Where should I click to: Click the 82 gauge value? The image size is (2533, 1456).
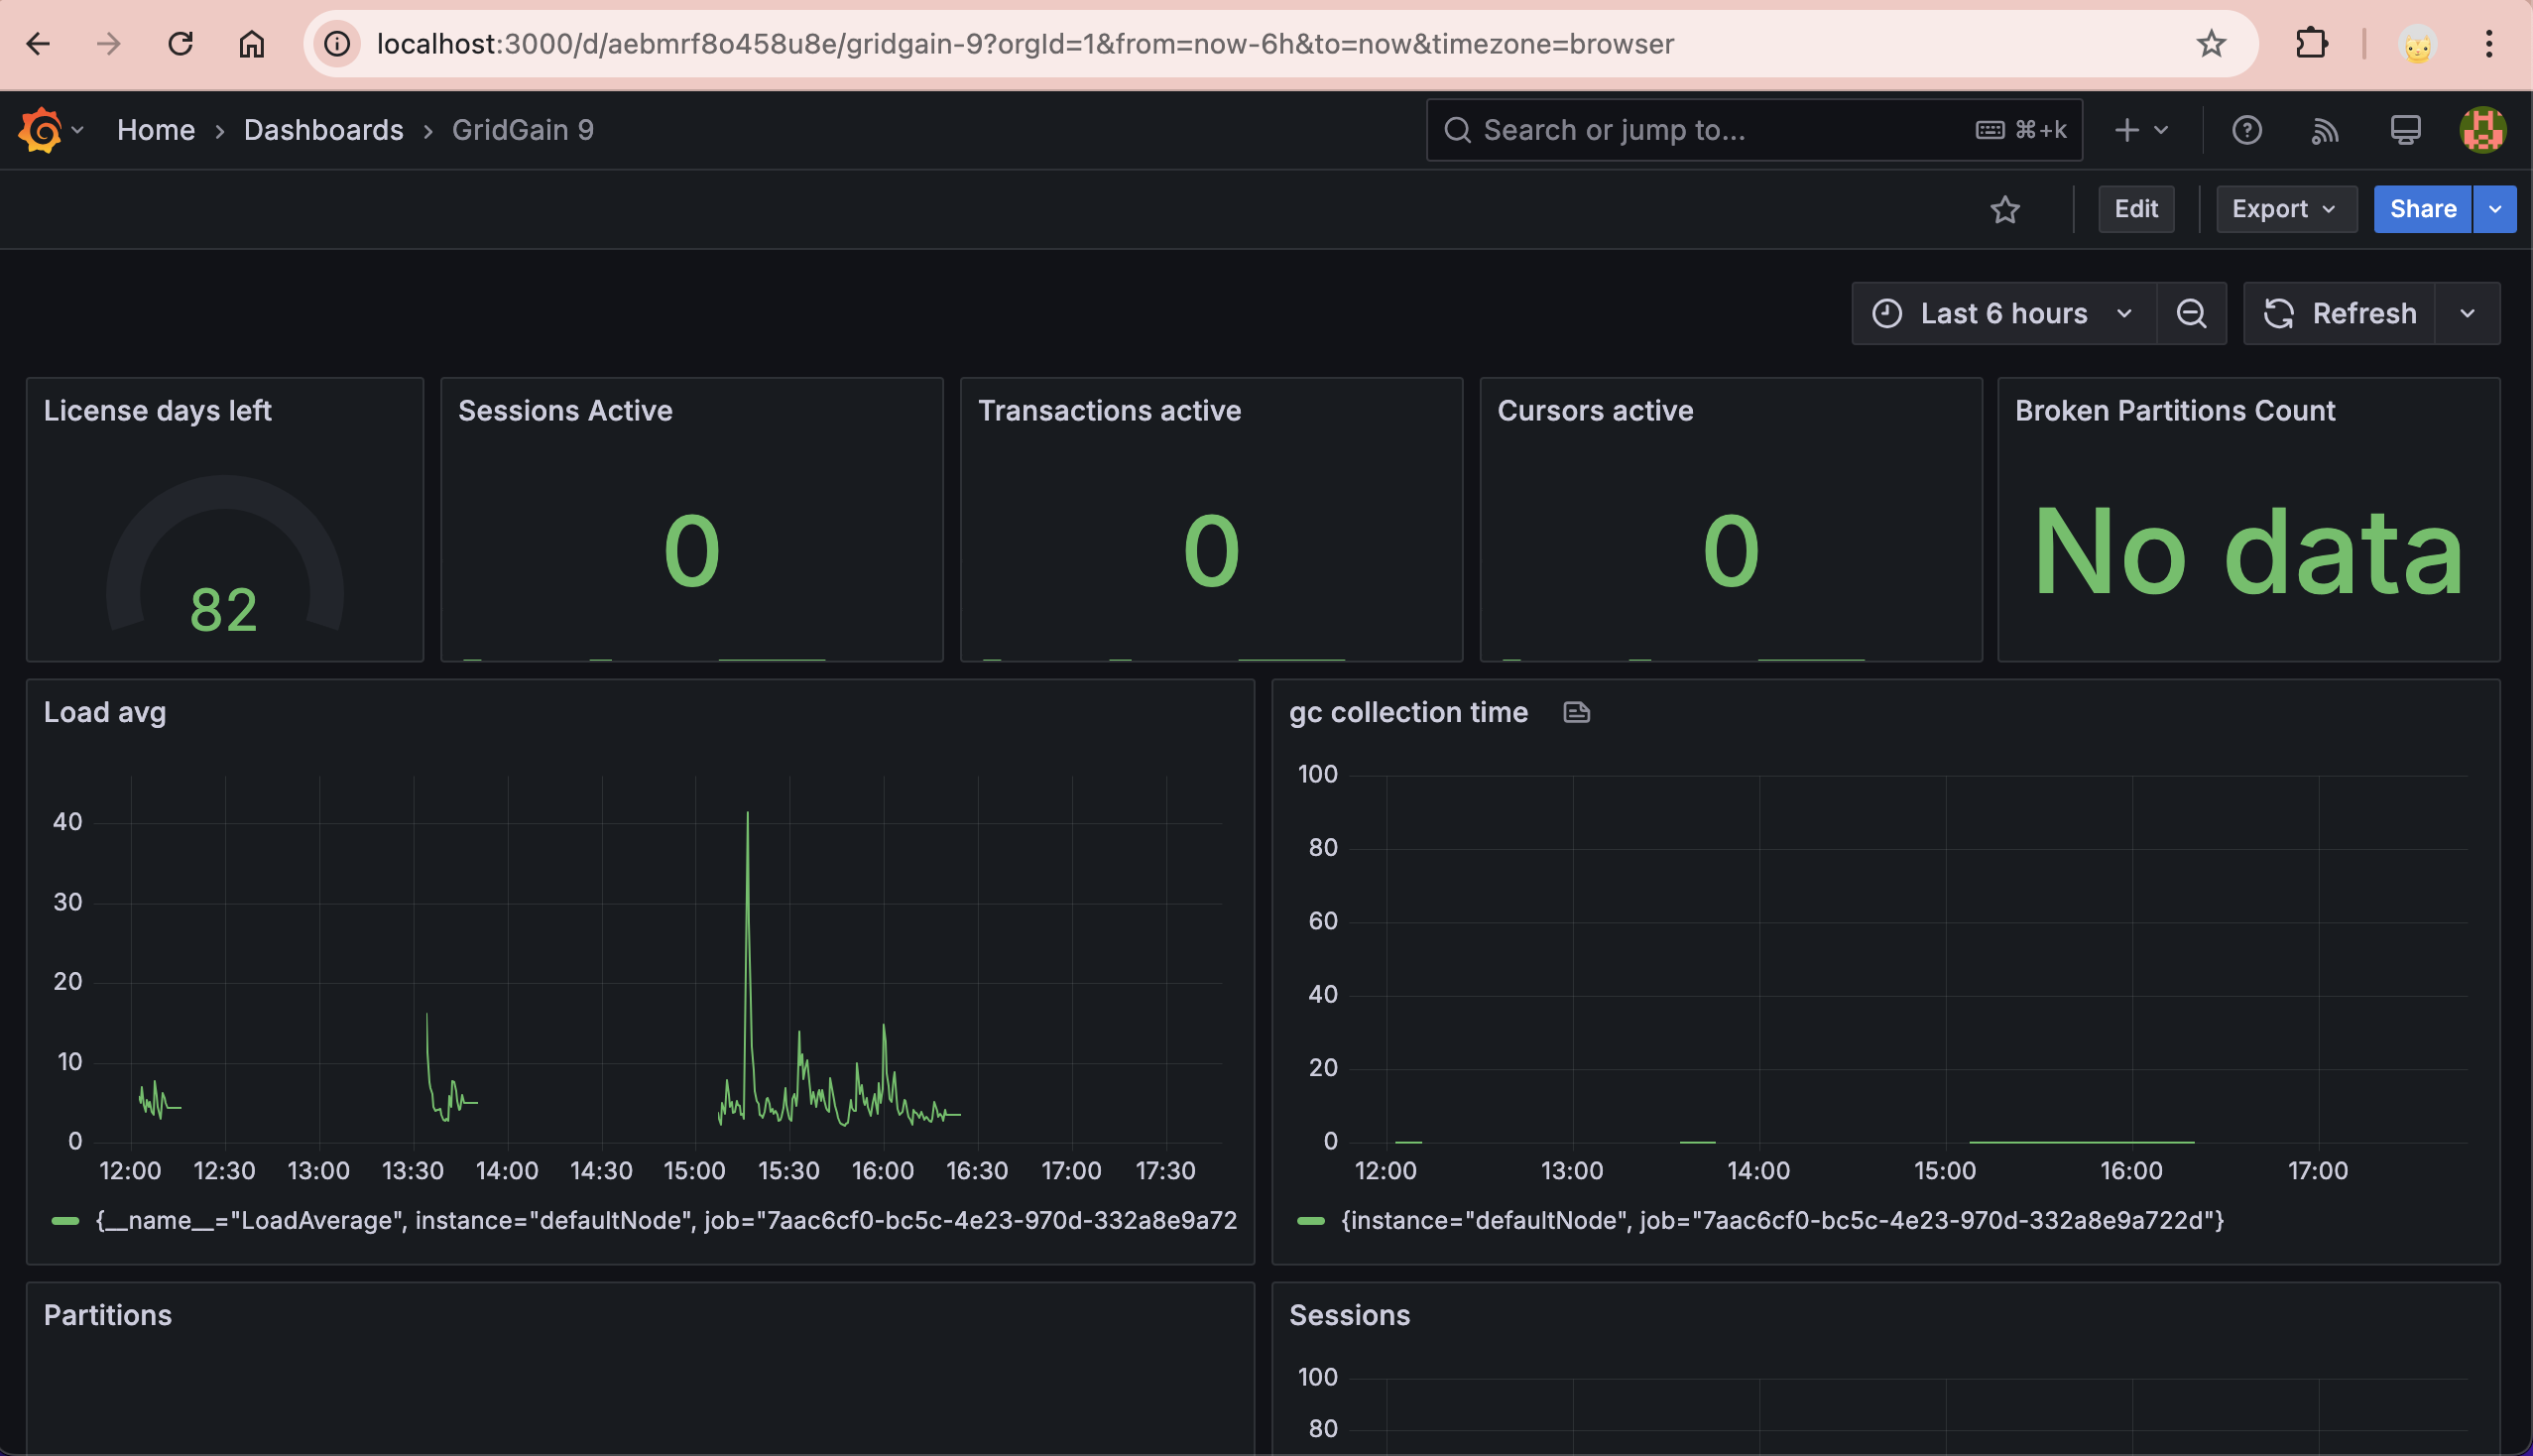pyautogui.click(x=224, y=610)
